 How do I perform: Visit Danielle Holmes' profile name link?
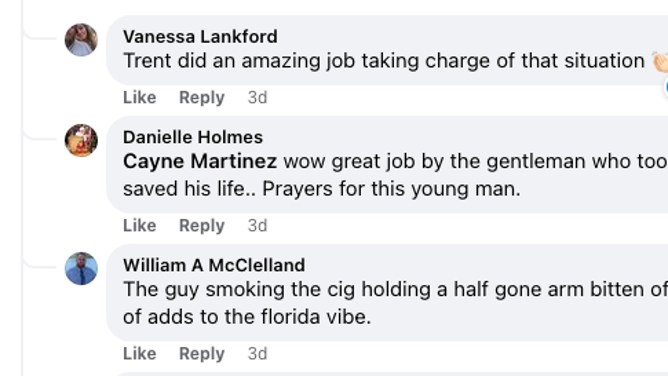coord(193,137)
